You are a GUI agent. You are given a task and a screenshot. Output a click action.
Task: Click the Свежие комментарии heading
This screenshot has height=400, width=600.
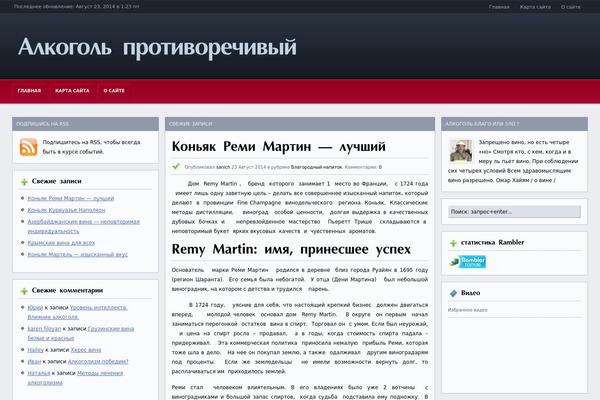point(67,291)
